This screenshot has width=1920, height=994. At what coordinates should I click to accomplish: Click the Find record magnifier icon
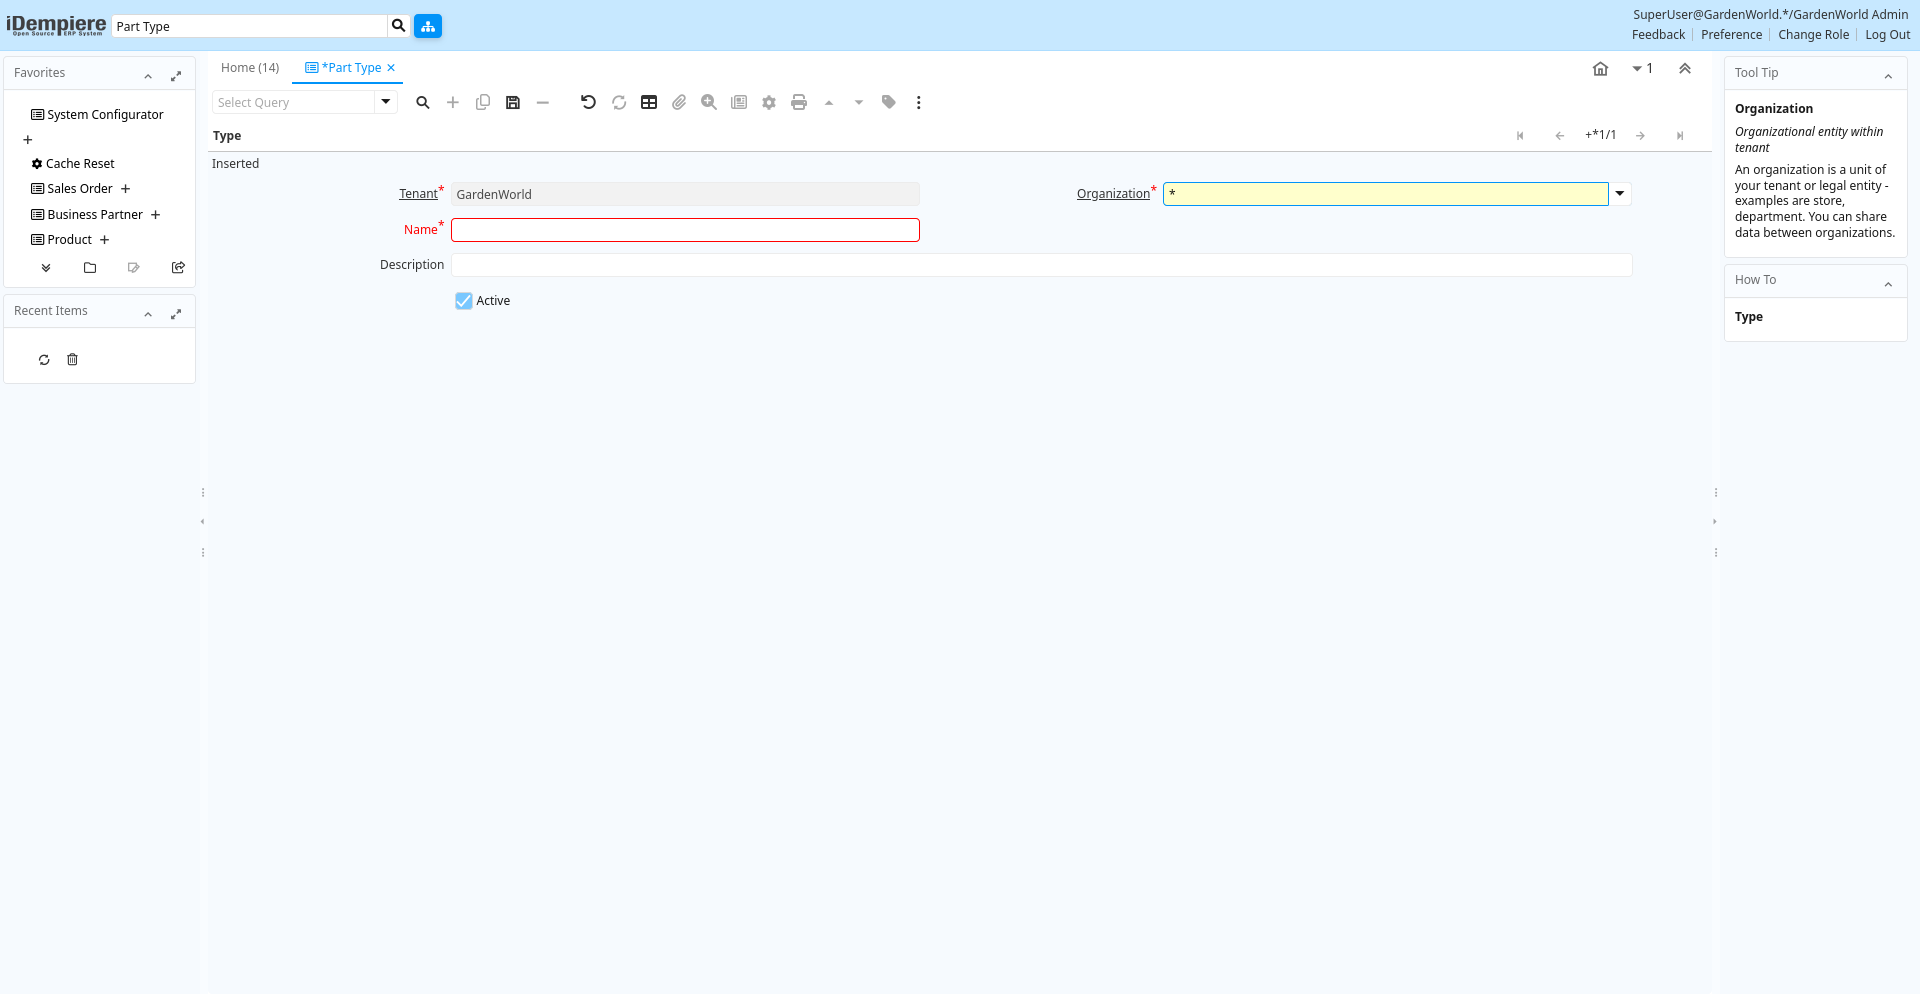coord(423,103)
